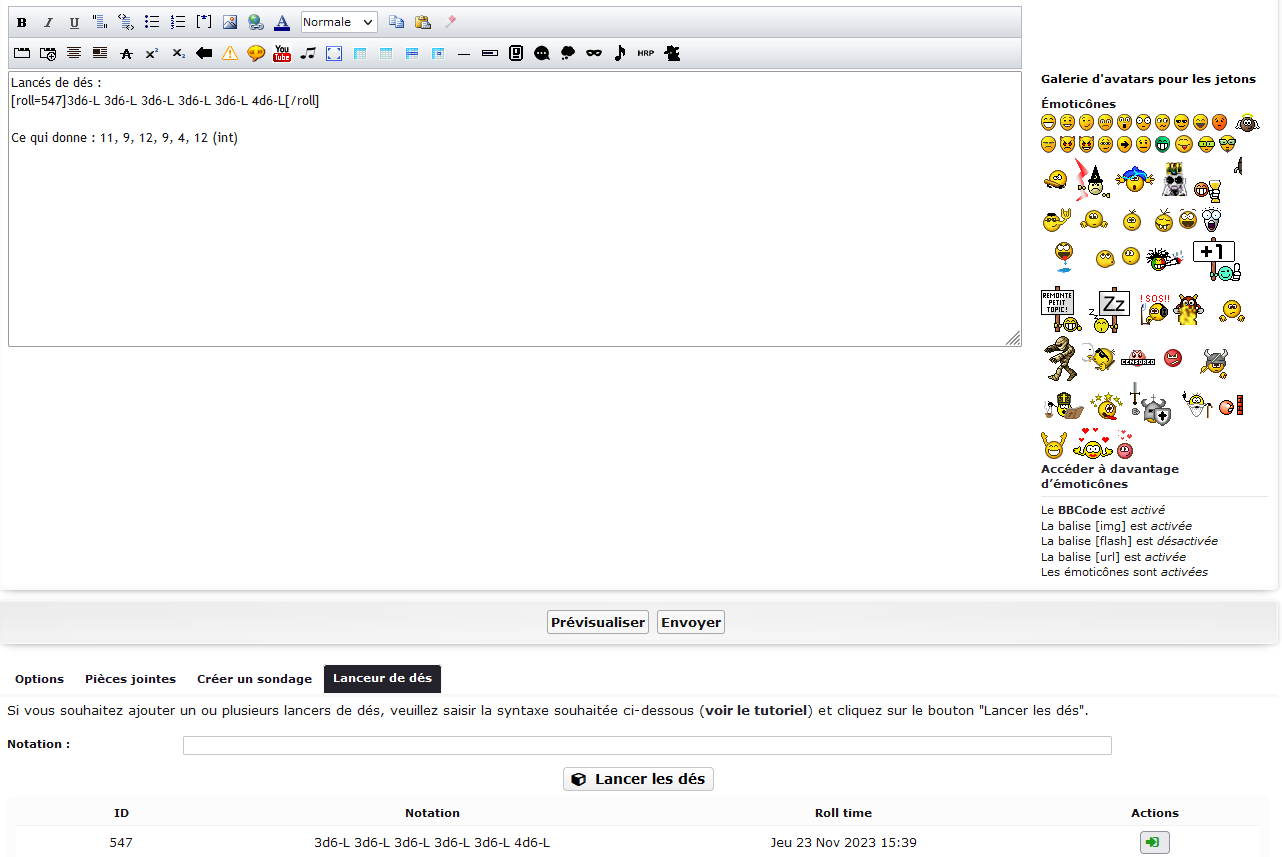The image size is (1282, 857).
Task: Open the Créer un sondage tab
Action: 255,679
